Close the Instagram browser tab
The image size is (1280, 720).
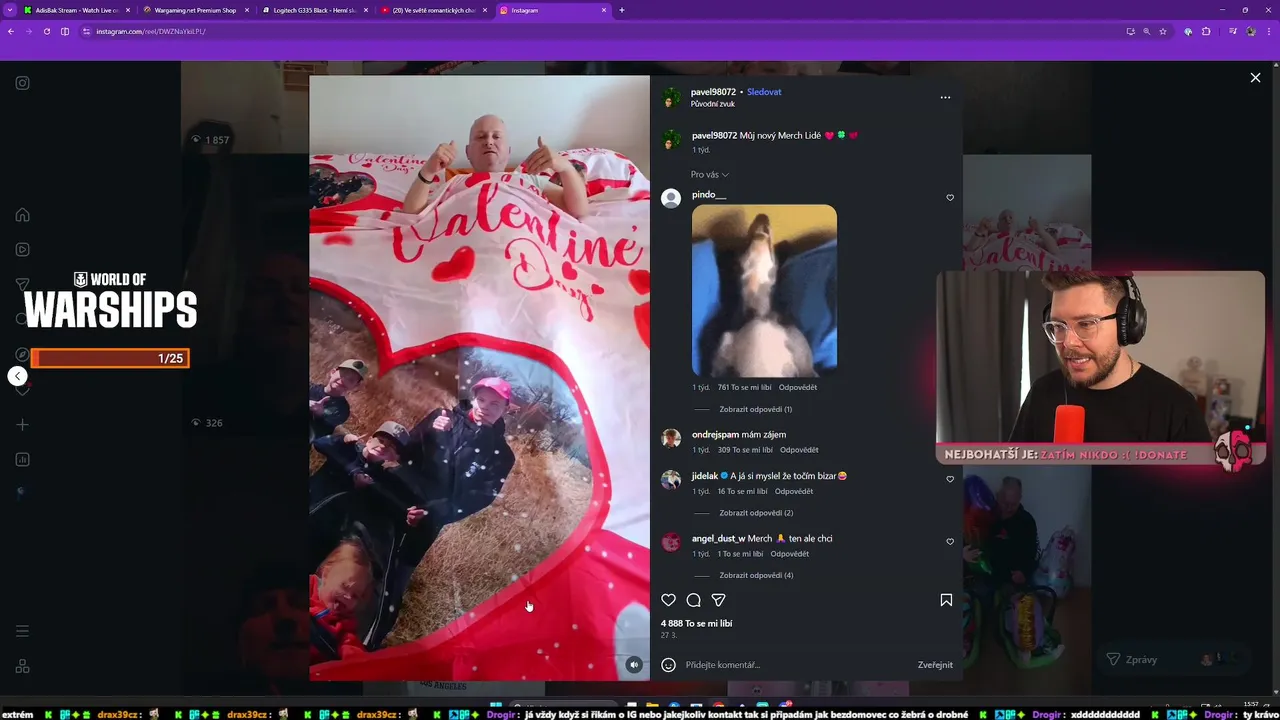[603, 10]
